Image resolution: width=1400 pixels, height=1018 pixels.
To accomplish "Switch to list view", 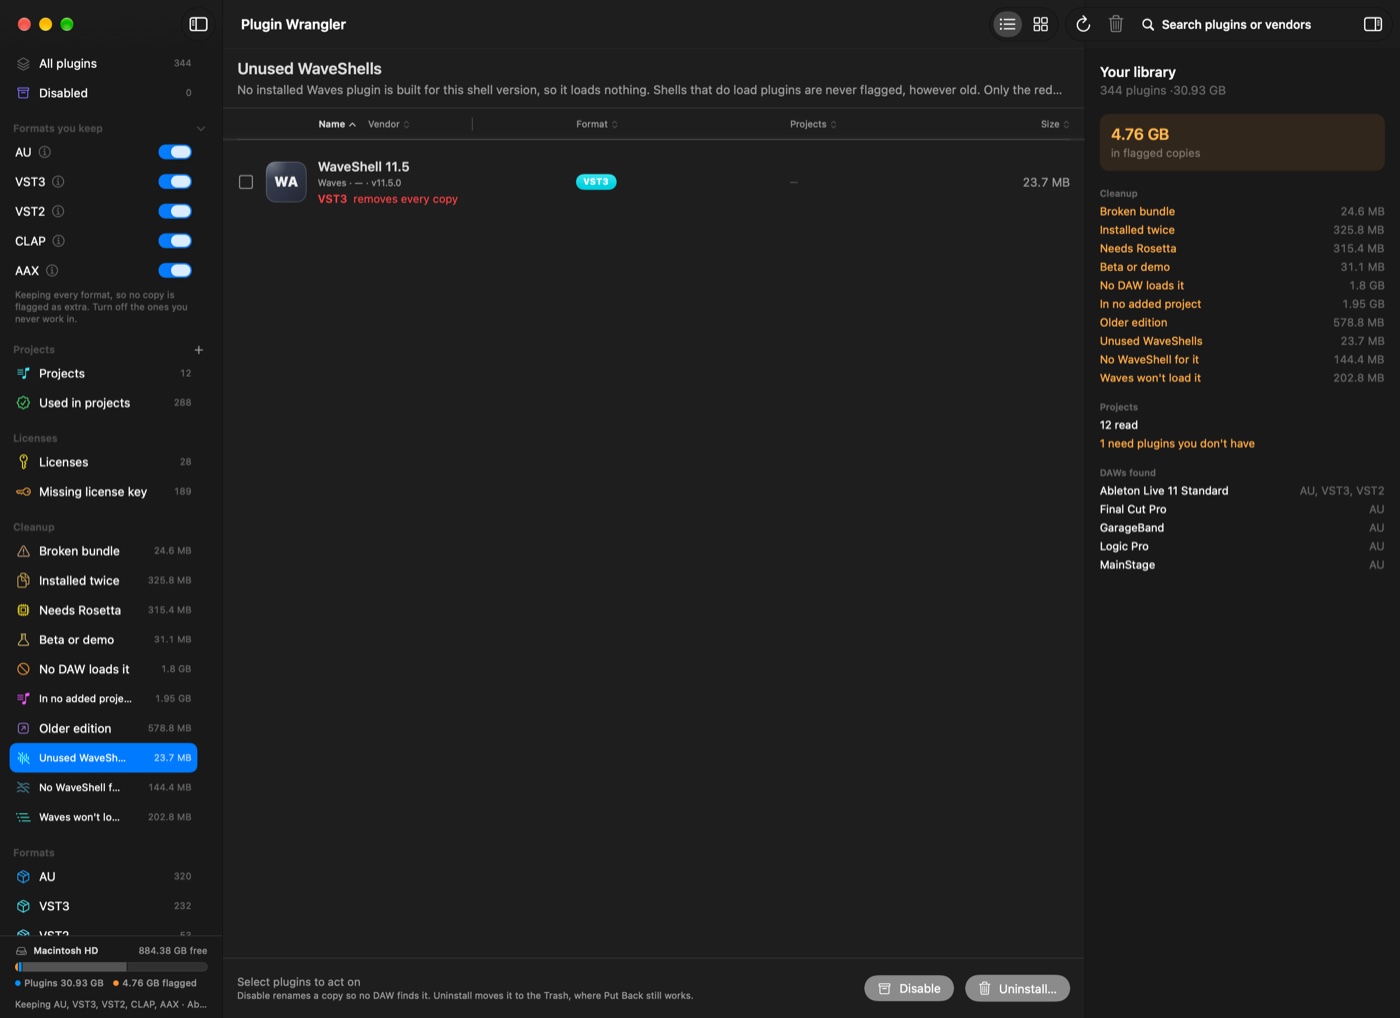I will point(1007,24).
